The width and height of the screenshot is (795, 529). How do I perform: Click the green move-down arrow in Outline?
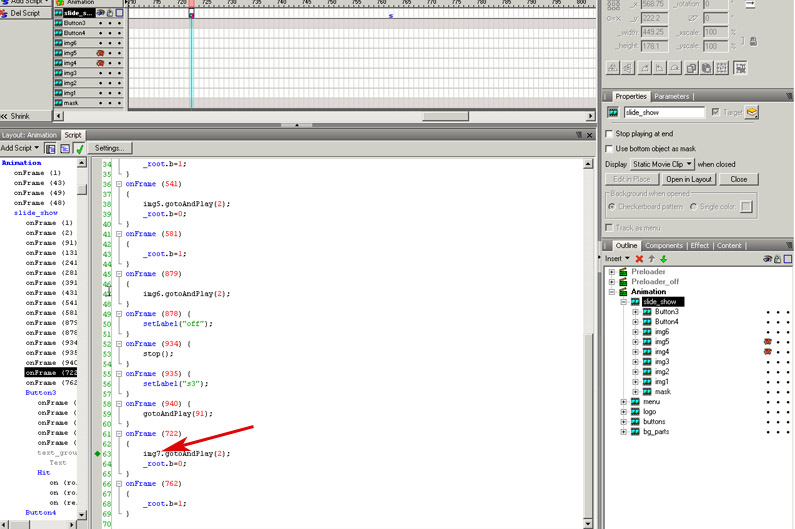[663, 259]
